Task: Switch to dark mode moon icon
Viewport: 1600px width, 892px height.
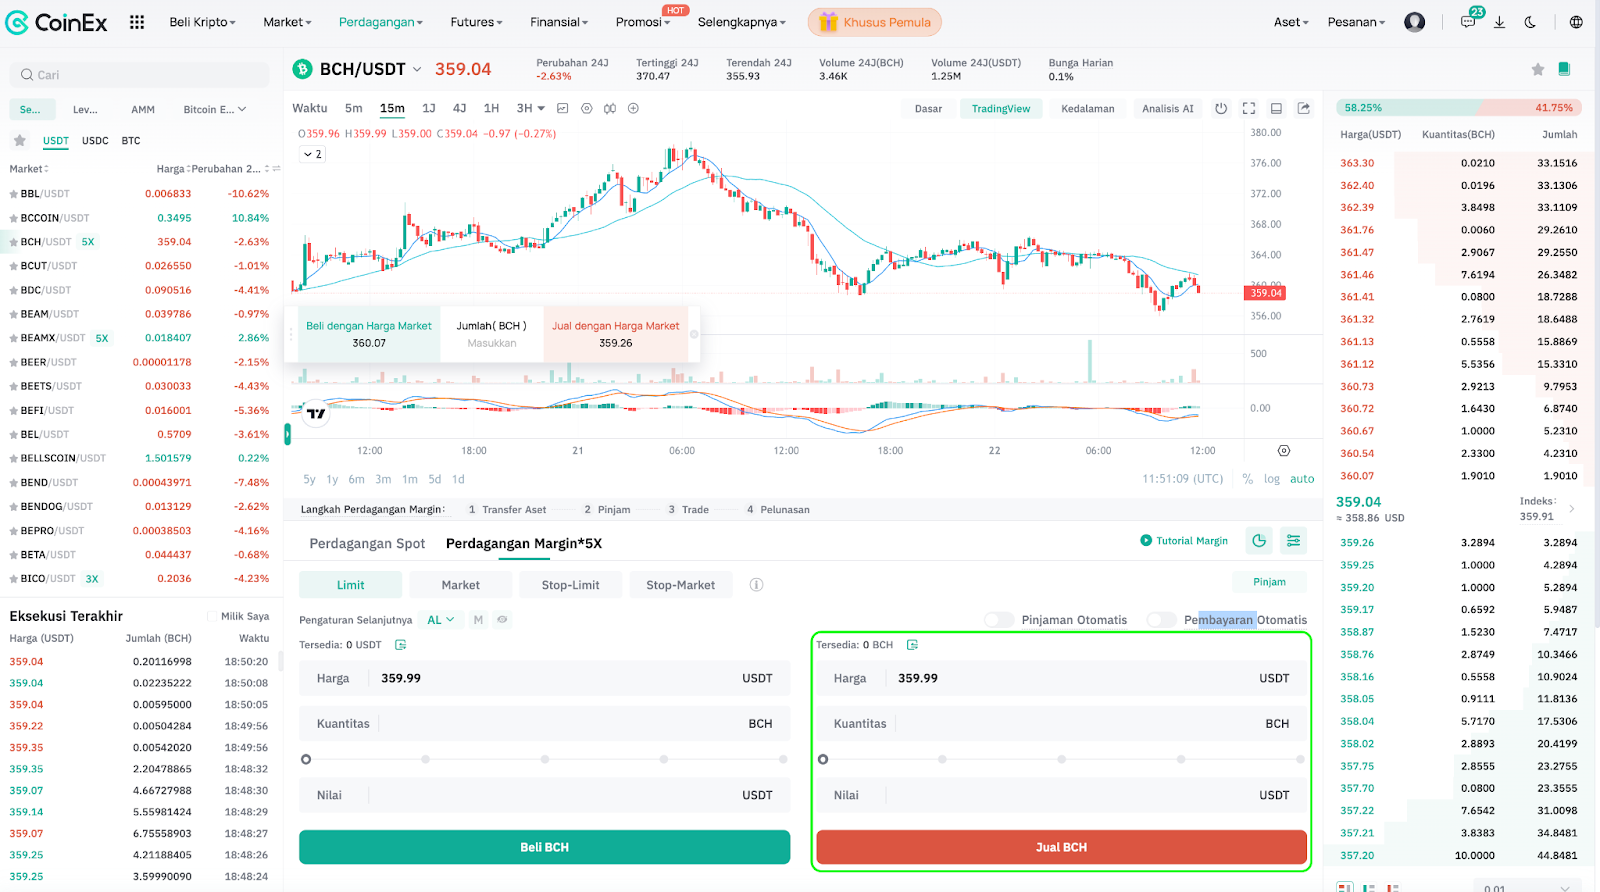Action: tap(1530, 22)
